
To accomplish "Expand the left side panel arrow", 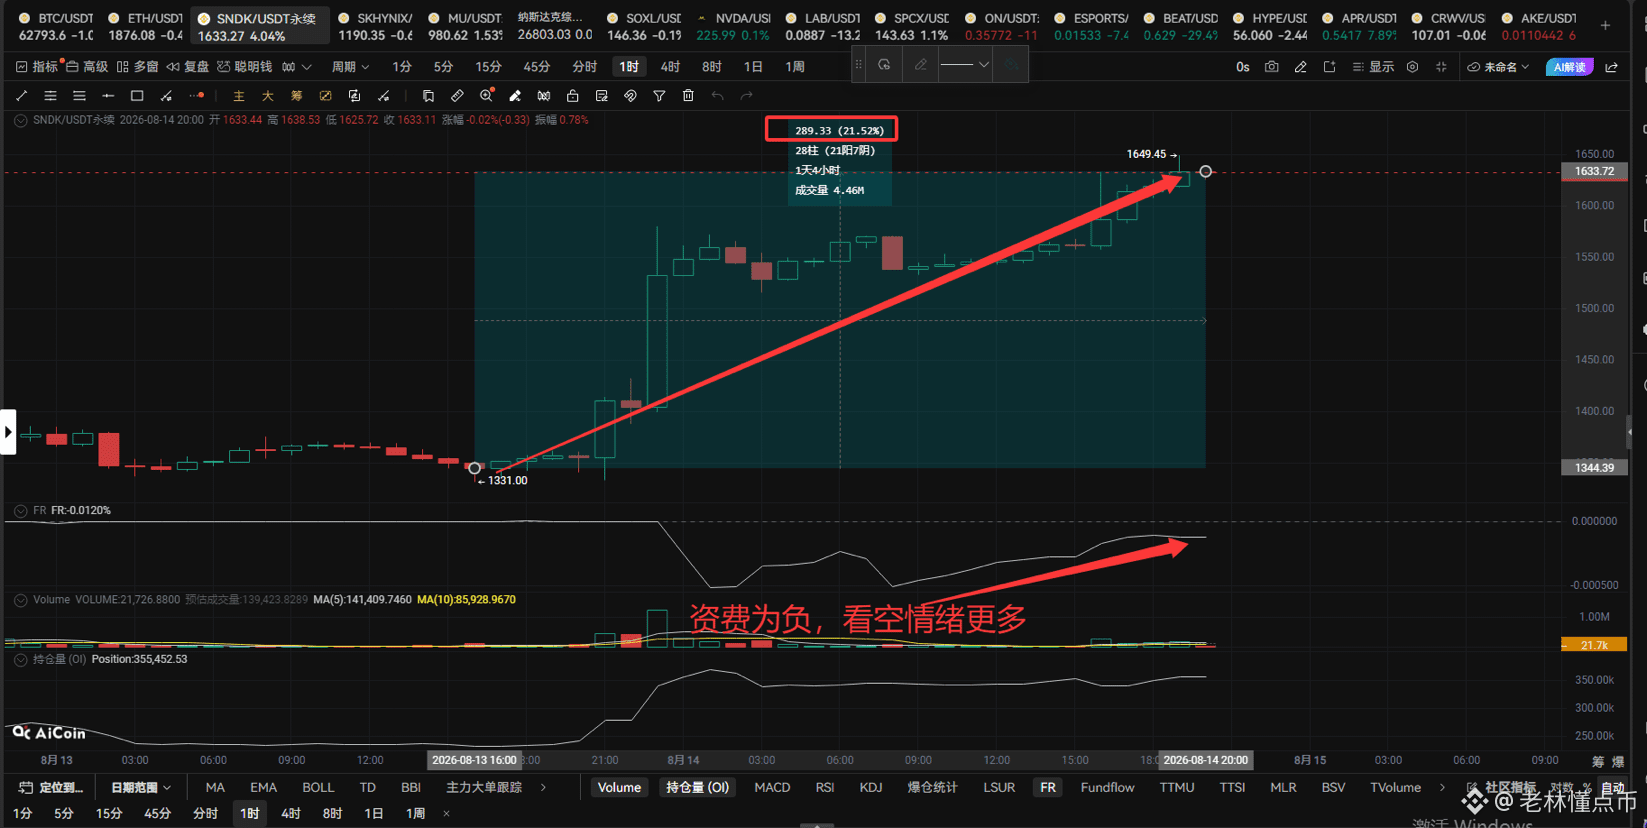I will click(x=8, y=432).
